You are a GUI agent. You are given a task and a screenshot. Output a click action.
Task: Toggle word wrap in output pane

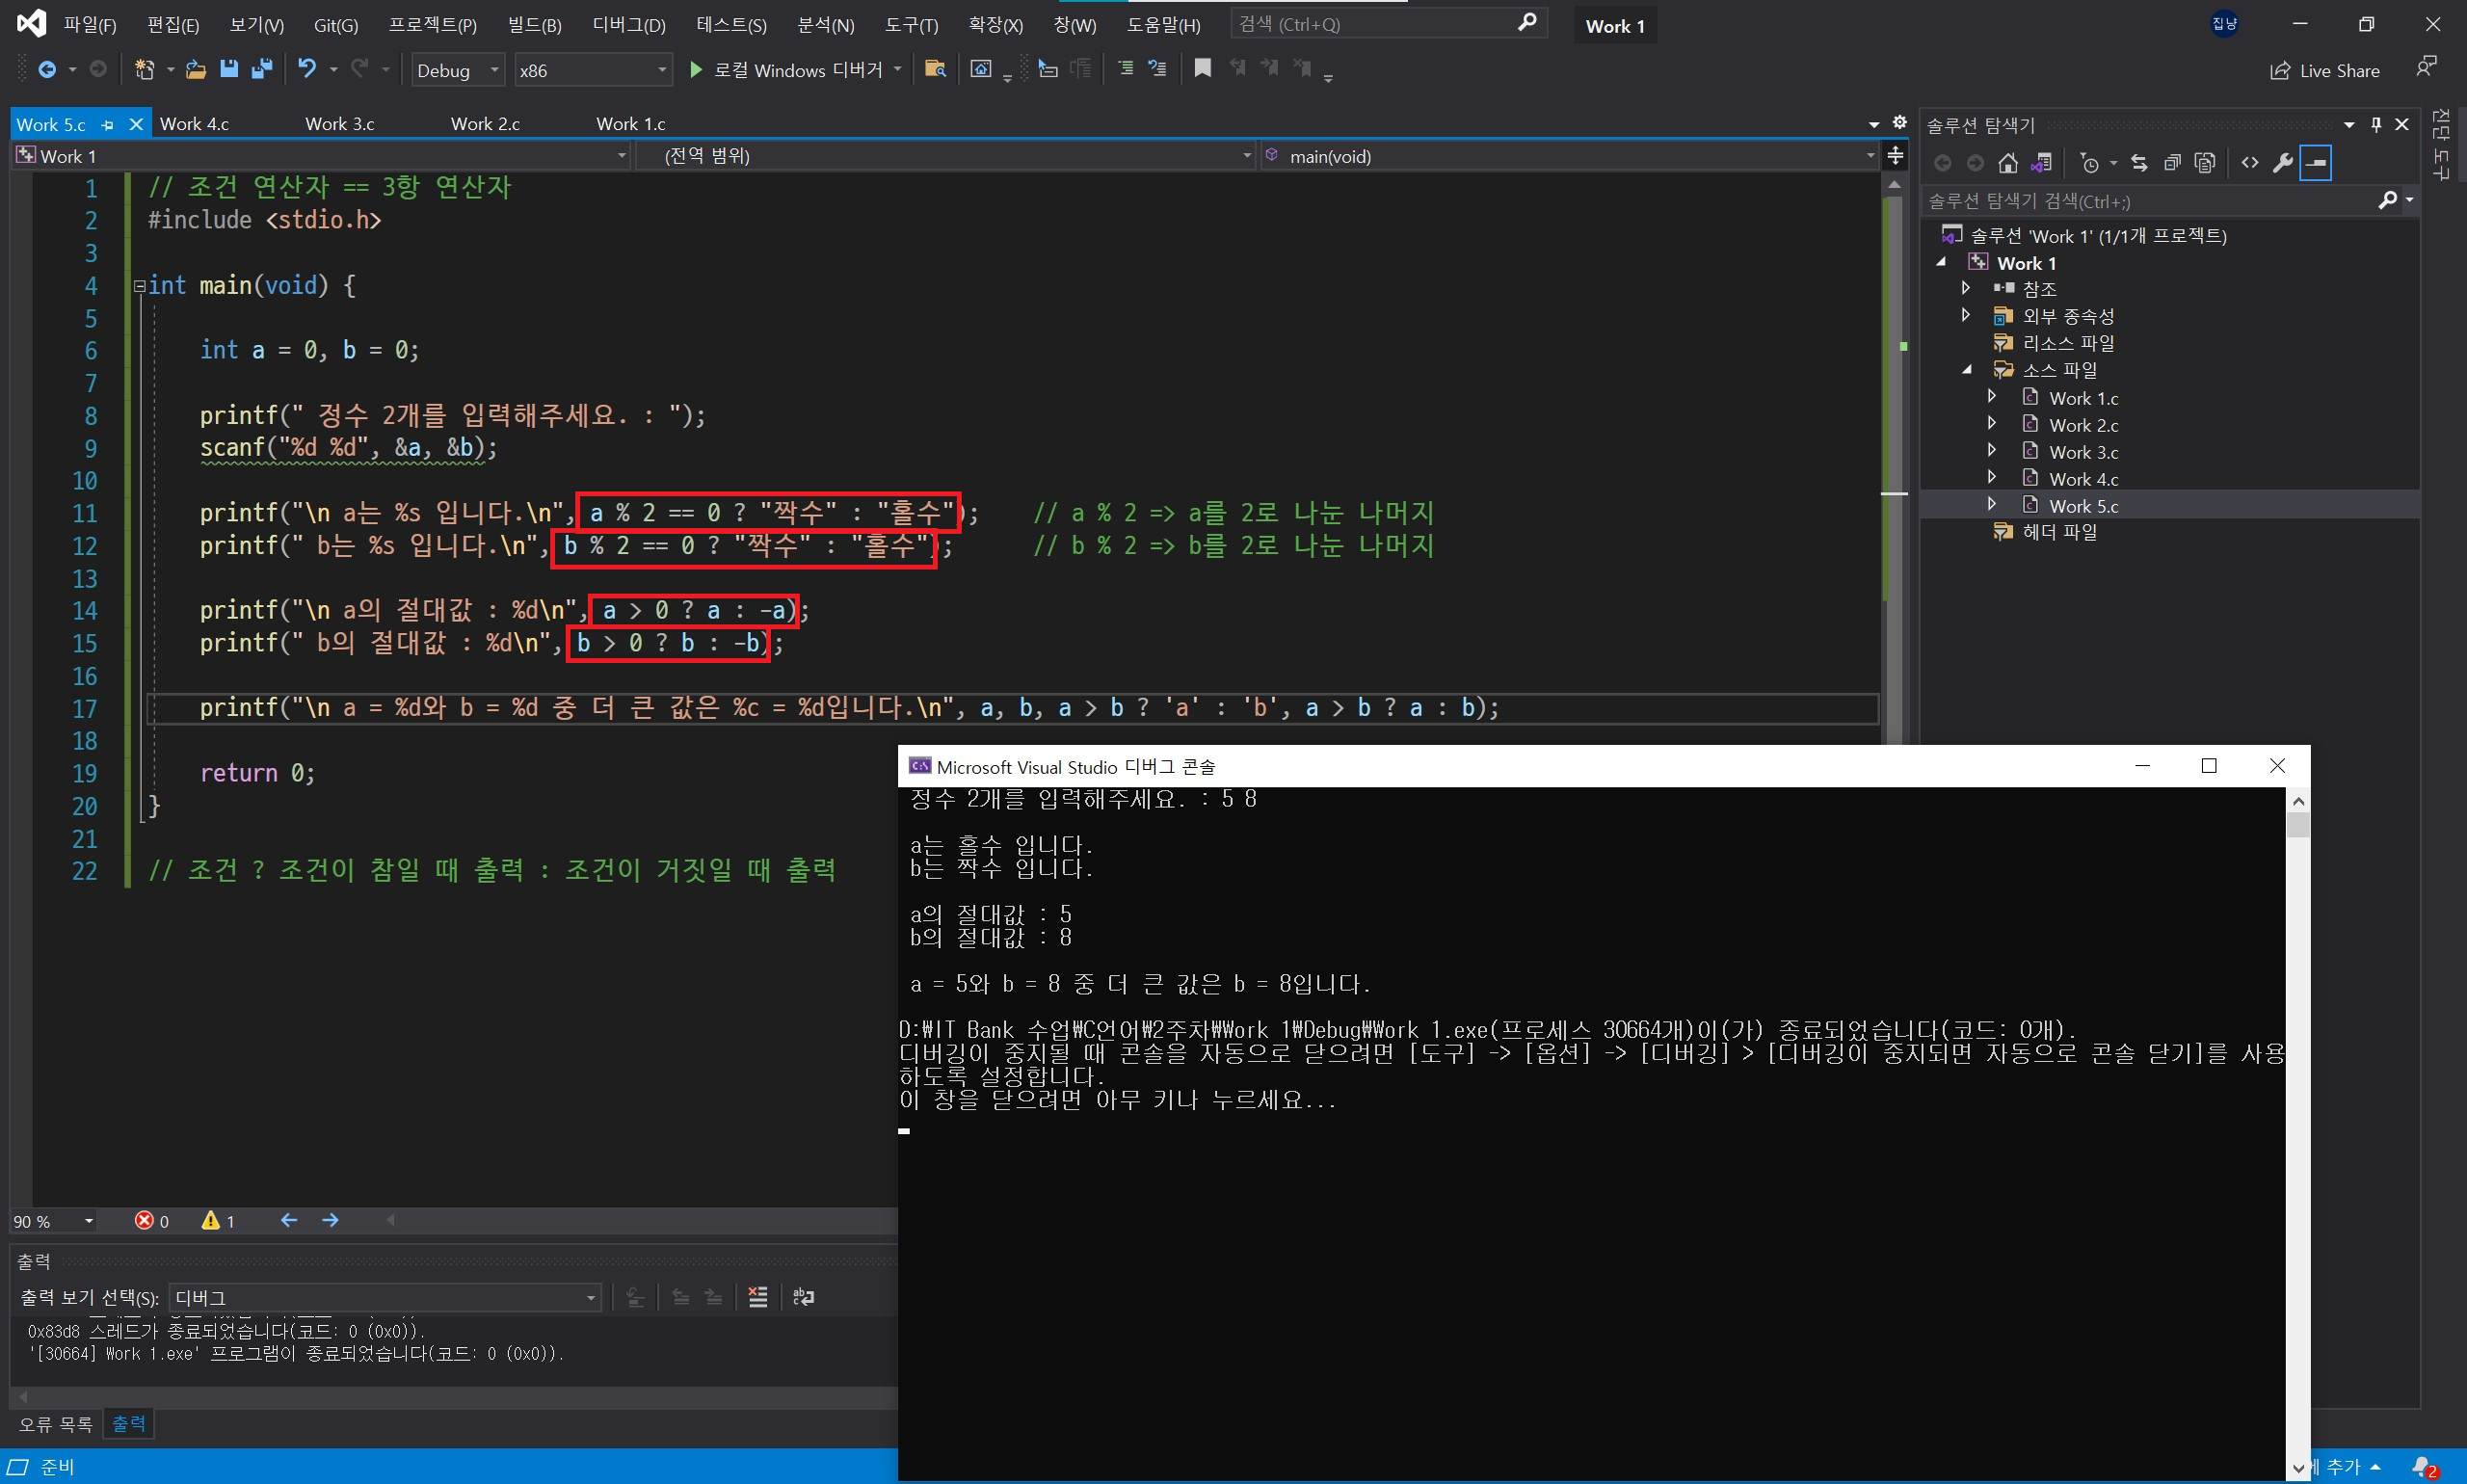point(803,1297)
